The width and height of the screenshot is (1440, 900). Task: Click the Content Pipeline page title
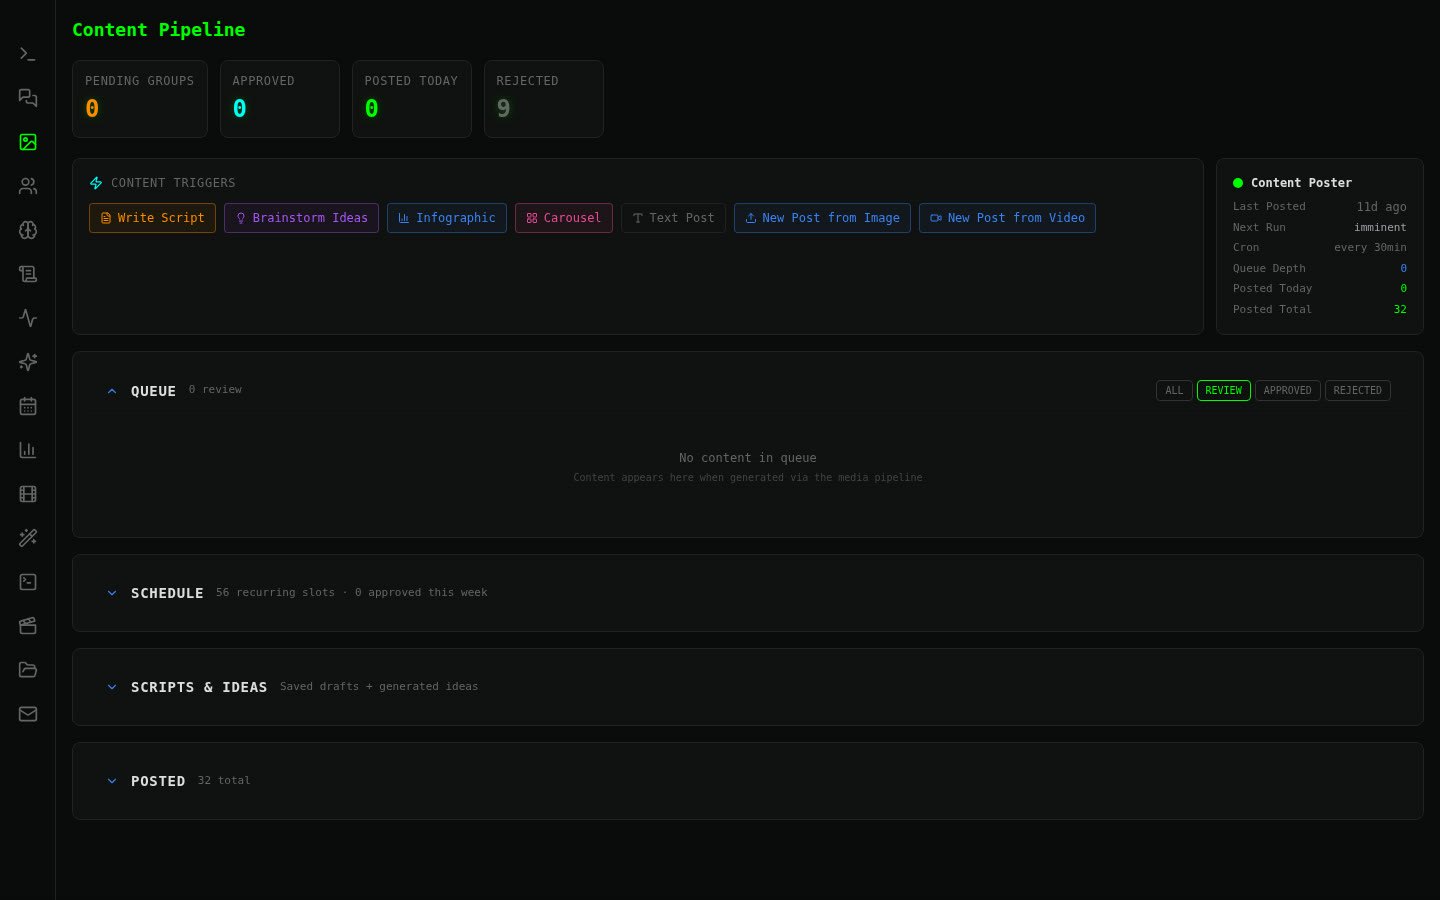(159, 30)
